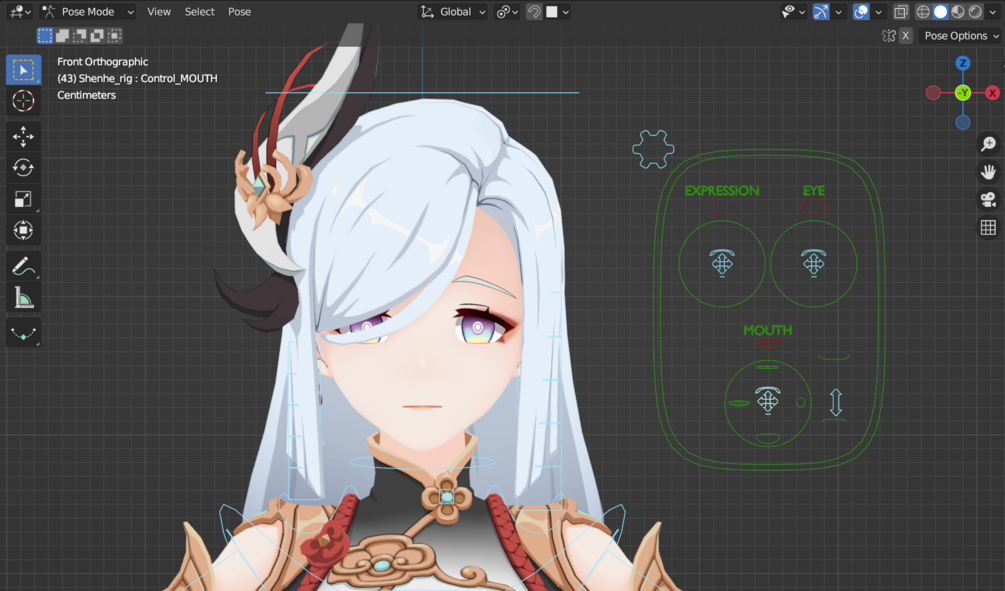The height and width of the screenshot is (591, 1005).
Task: Set selection mode to subtract
Action: [x=79, y=35]
